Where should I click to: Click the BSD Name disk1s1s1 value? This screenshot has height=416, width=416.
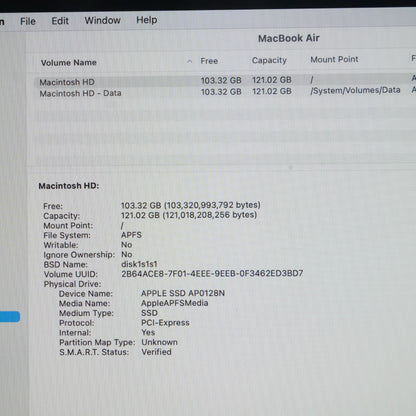point(139,264)
